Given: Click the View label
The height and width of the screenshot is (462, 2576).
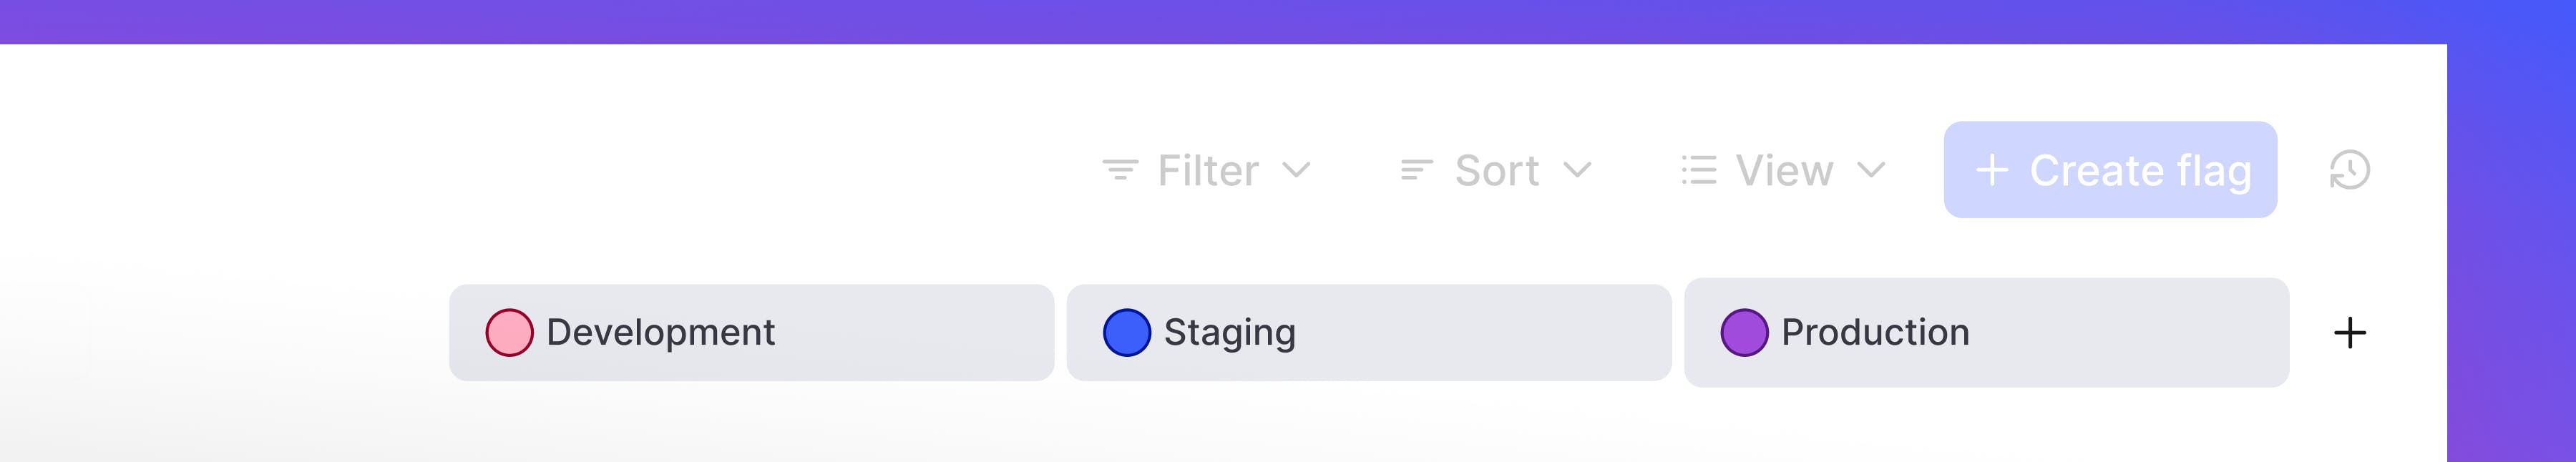Looking at the screenshot, I should coord(1784,171).
